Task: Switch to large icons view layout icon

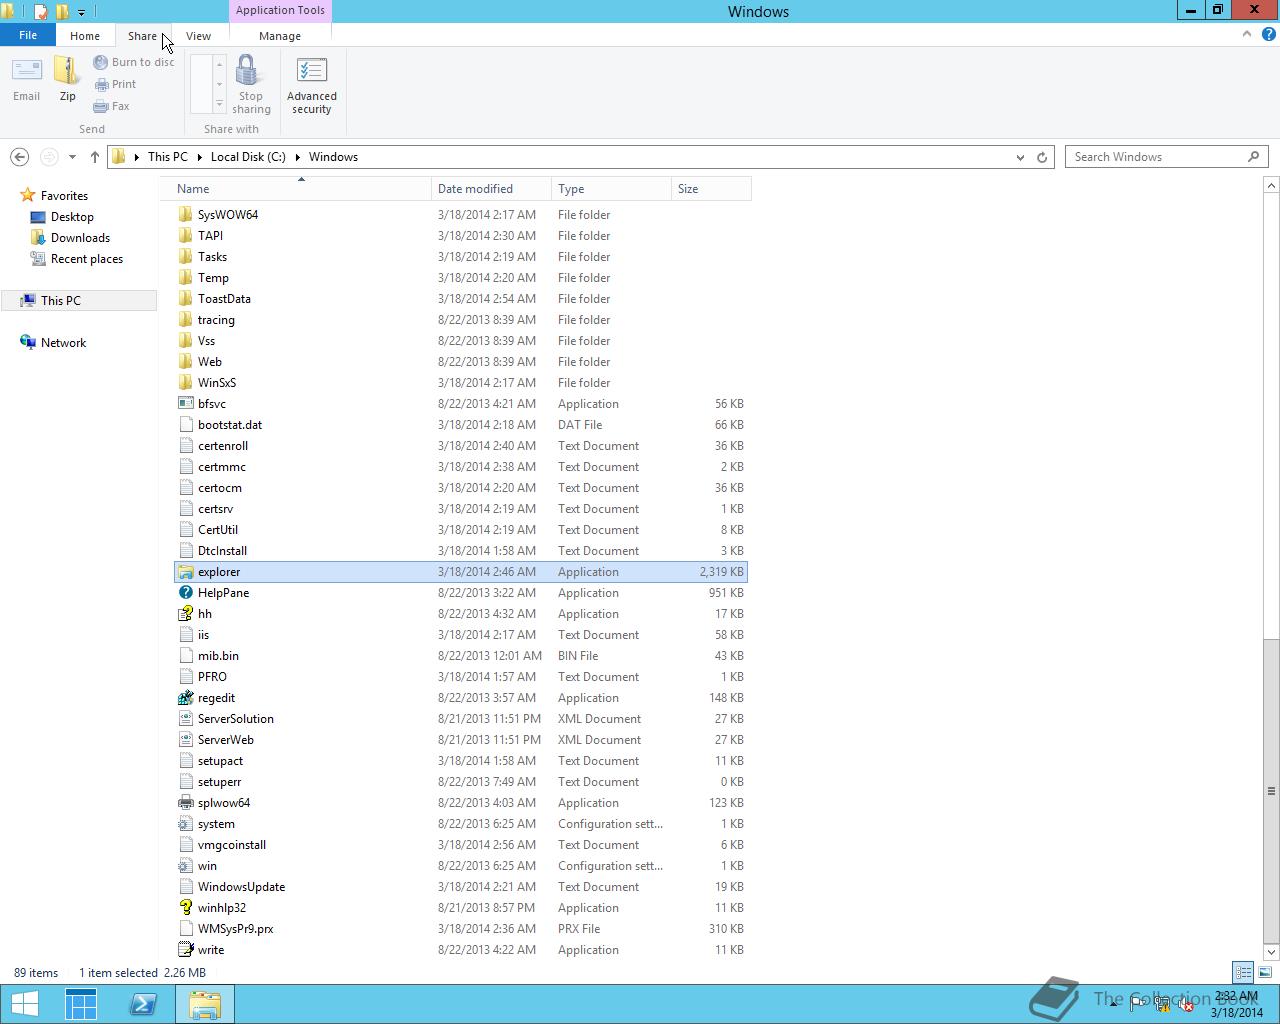Action: (x=1265, y=972)
